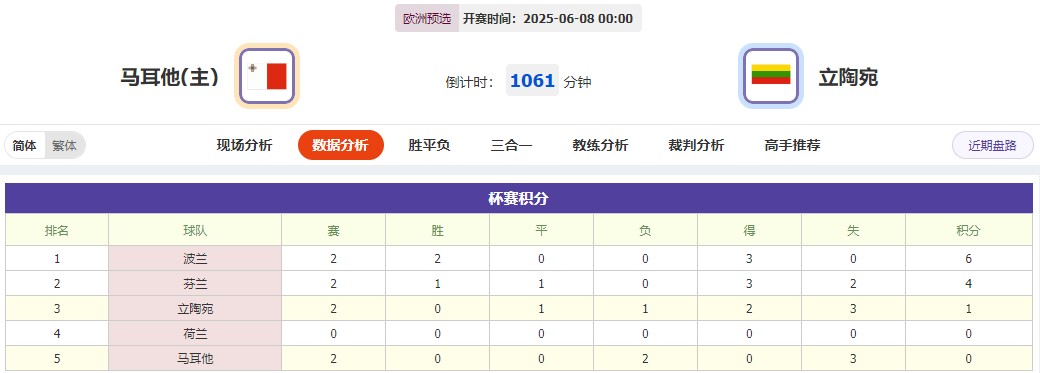Viewport: 1040px width, 373px height.
Task: Open the 高手推荐 tab
Action: 793,145
